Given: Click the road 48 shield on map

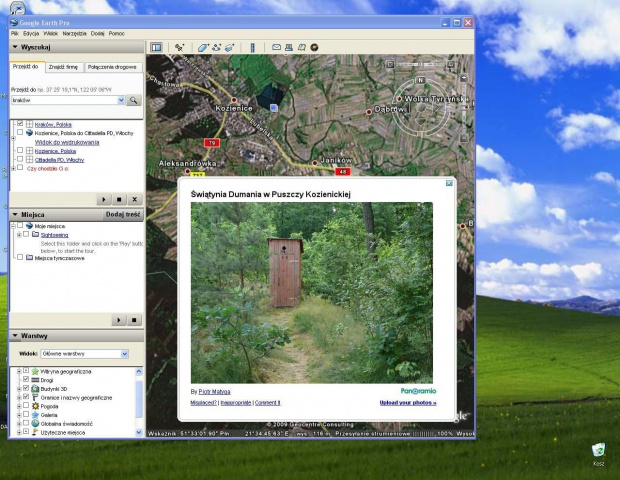Looking at the screenshot, I should (342, 172).
